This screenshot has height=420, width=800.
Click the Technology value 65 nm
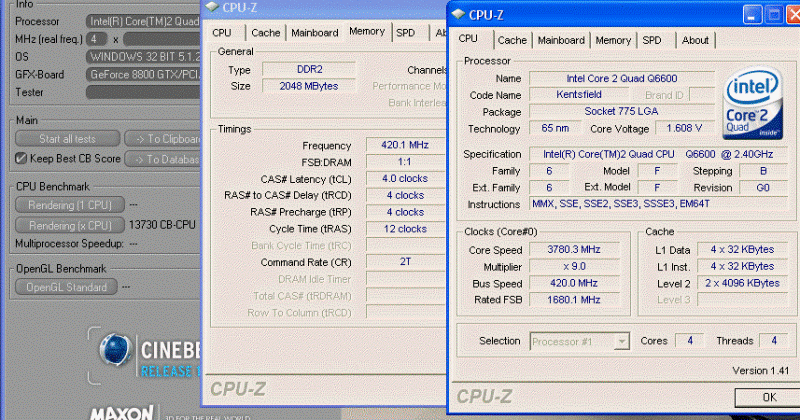pyautogui.click(x=555, y=128)
